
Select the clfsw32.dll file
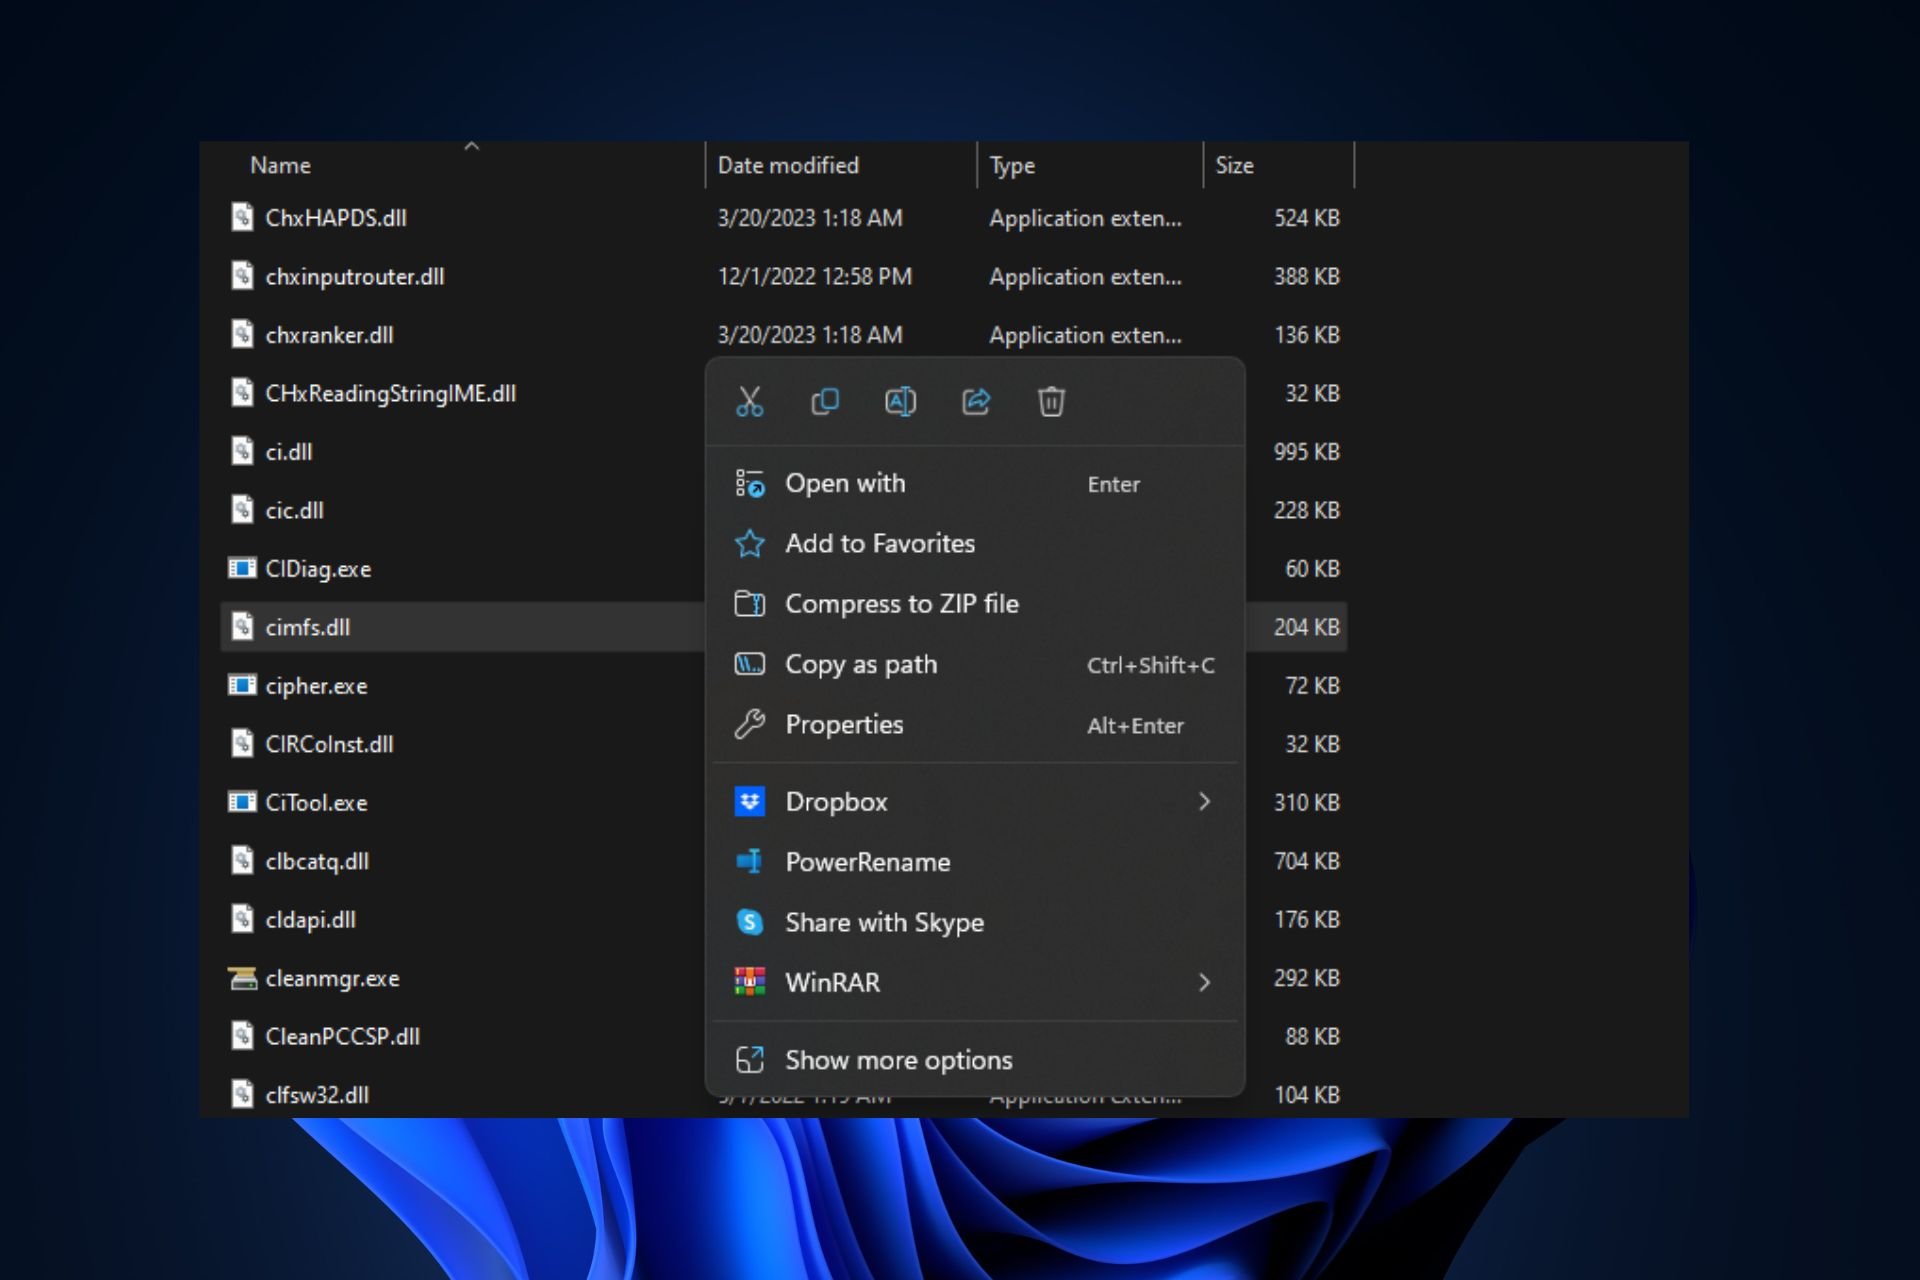317,1095
